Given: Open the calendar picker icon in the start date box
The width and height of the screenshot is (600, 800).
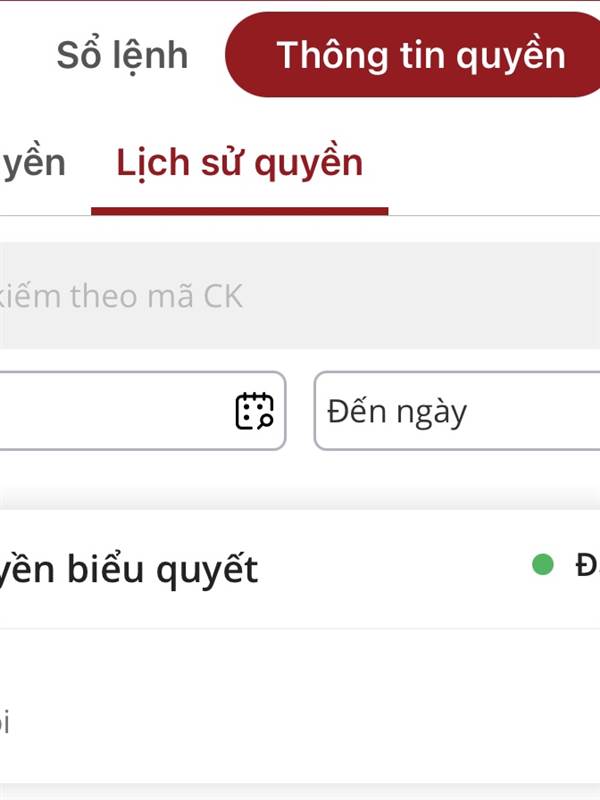Looking at the screenshot, I should point(255,411).
